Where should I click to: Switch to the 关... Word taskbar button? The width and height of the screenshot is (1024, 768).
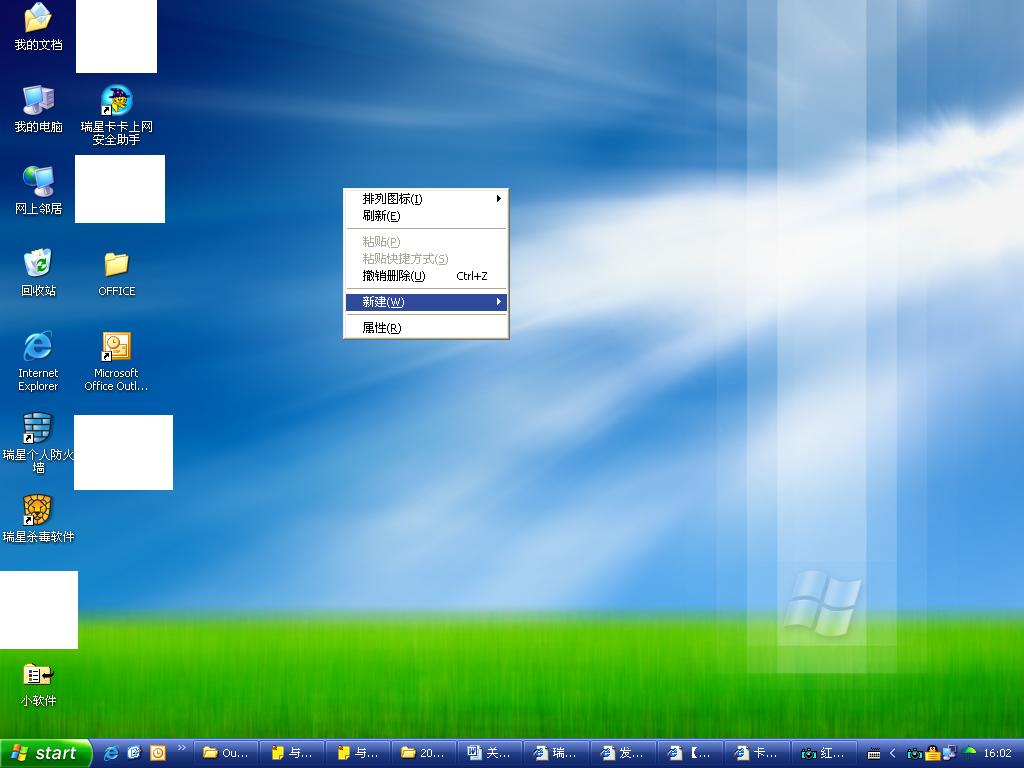490,754
